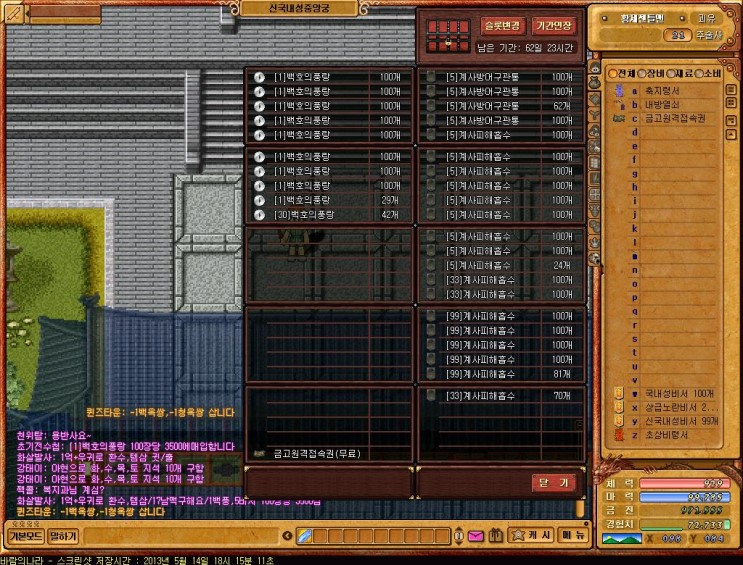
Task: Click the red 초상비령서 icon
Action: coord(617,435)
